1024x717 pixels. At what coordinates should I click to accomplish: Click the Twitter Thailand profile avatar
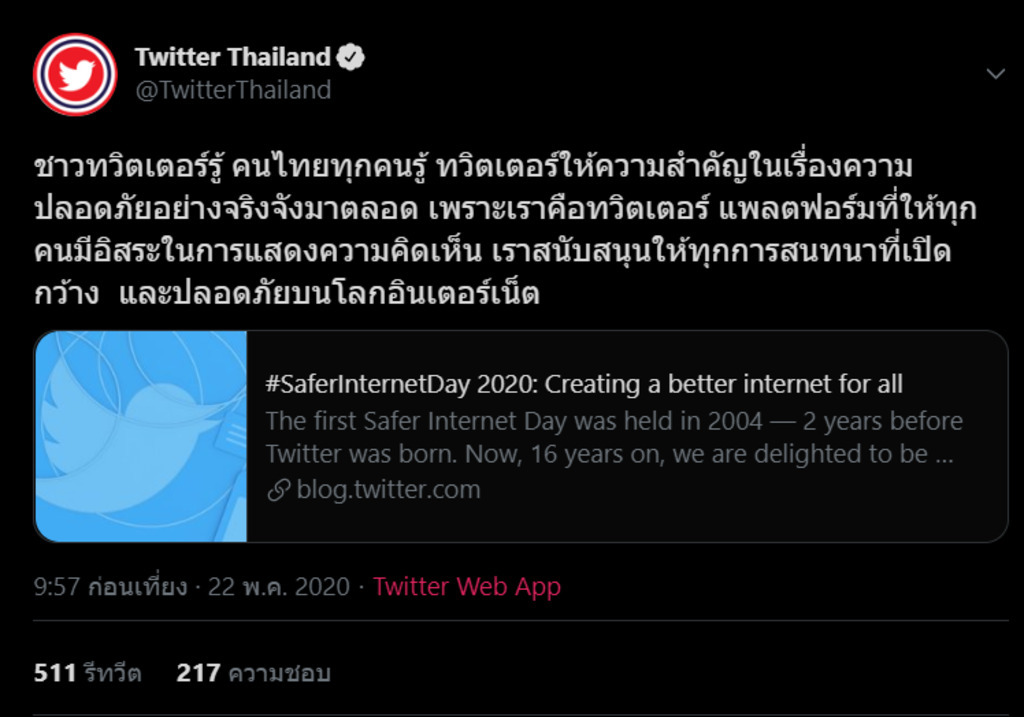point(75,75)
